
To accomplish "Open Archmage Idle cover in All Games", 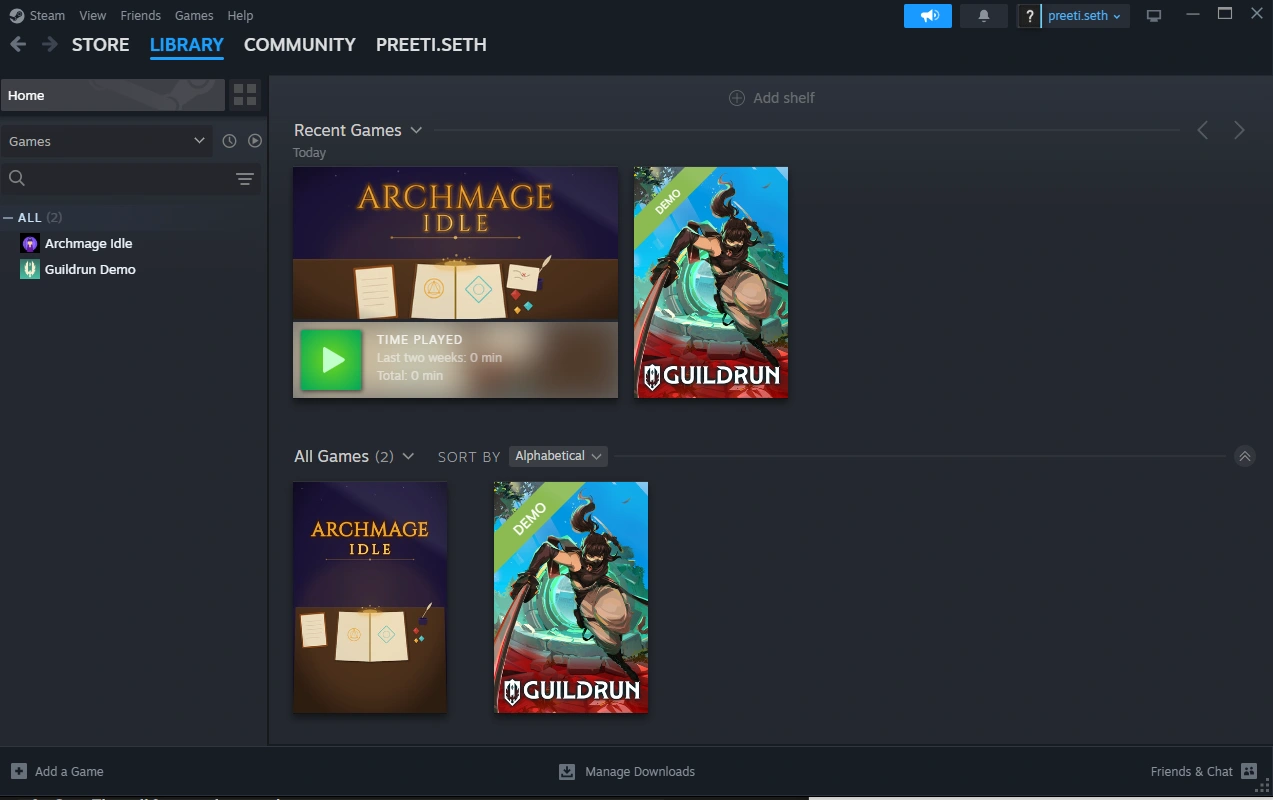I will (x=370, y=598).
